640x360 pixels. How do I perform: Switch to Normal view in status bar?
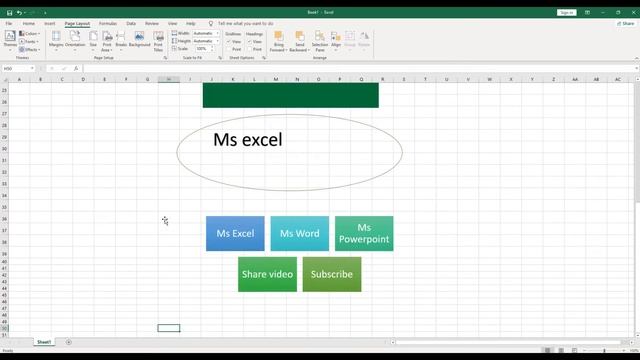click(x=548, y=351)
